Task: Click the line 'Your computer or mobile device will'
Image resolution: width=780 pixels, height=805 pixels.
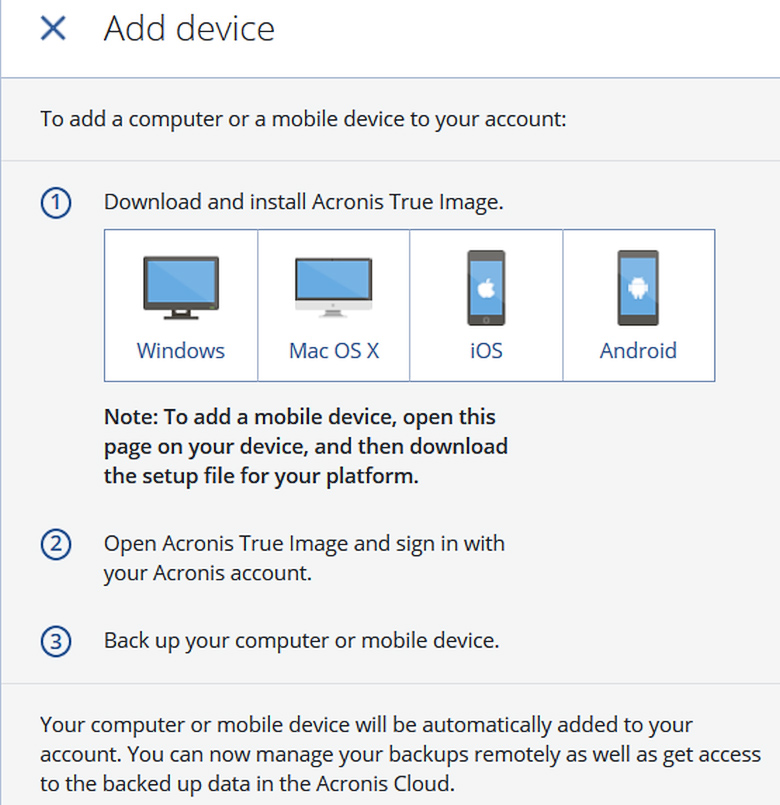Action: coord(366,724)
